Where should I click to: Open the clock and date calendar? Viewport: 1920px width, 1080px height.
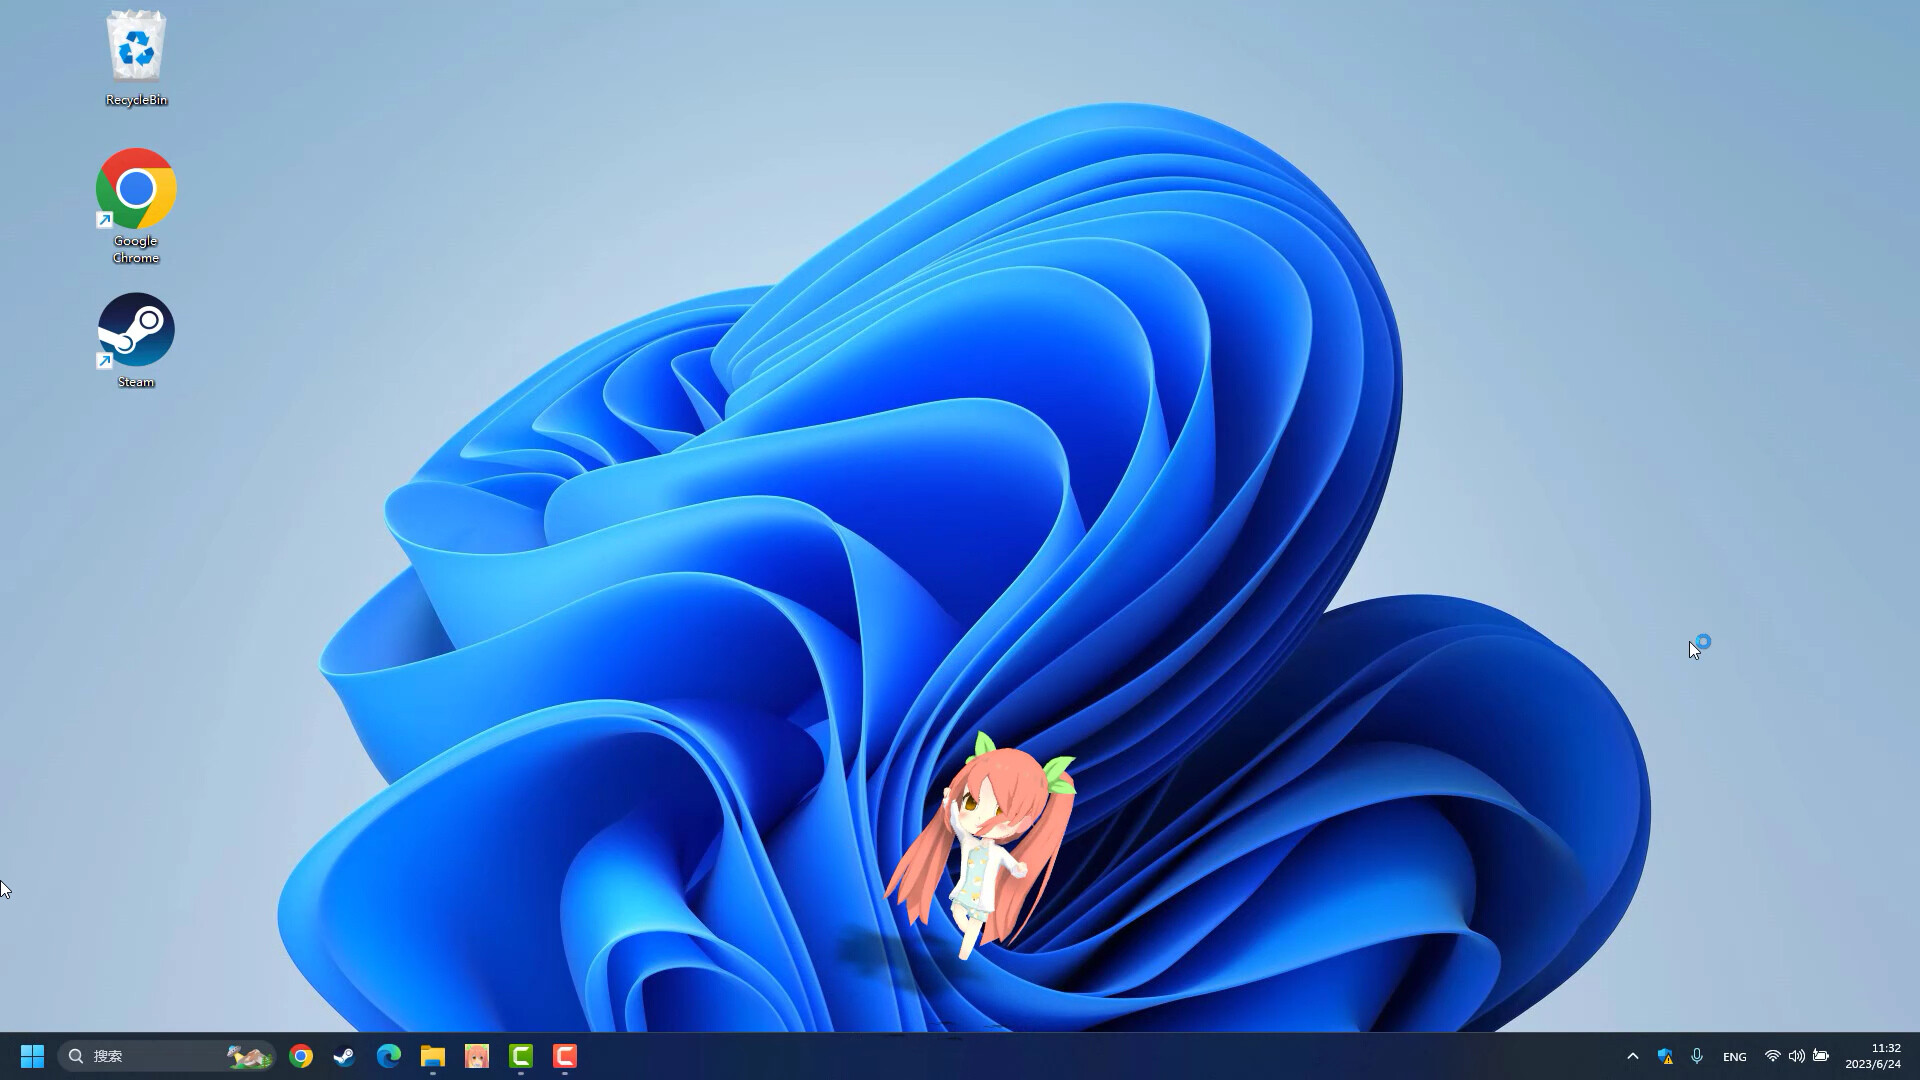pos(1873,1056)
